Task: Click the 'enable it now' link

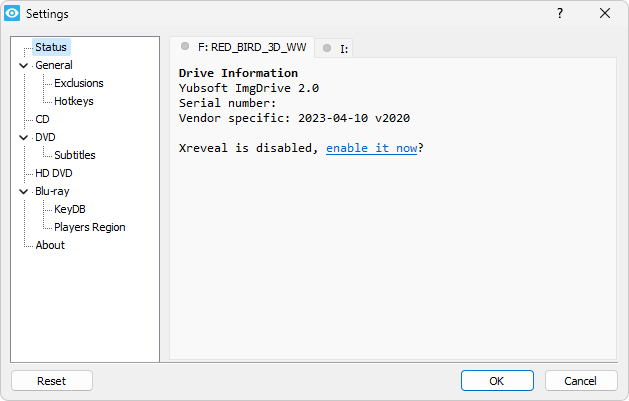Action: [371, 148]
